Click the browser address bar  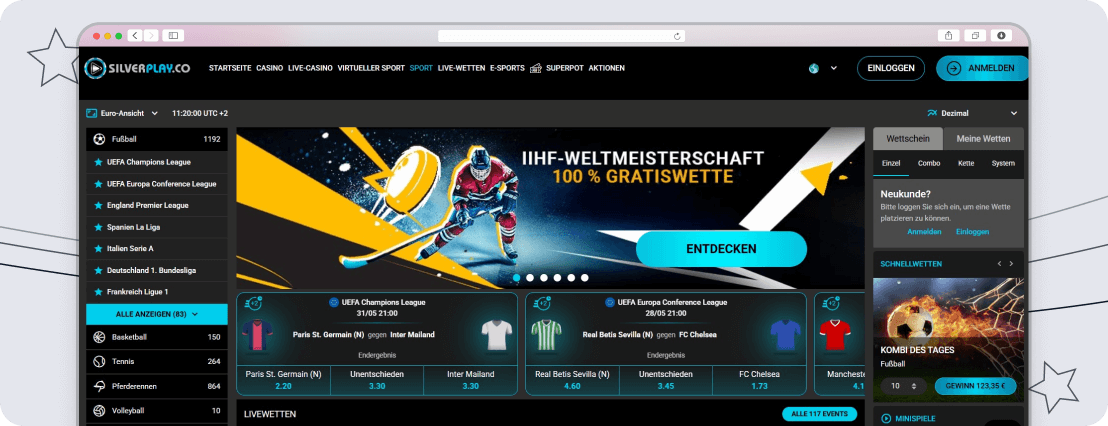(x=562, y=36)
